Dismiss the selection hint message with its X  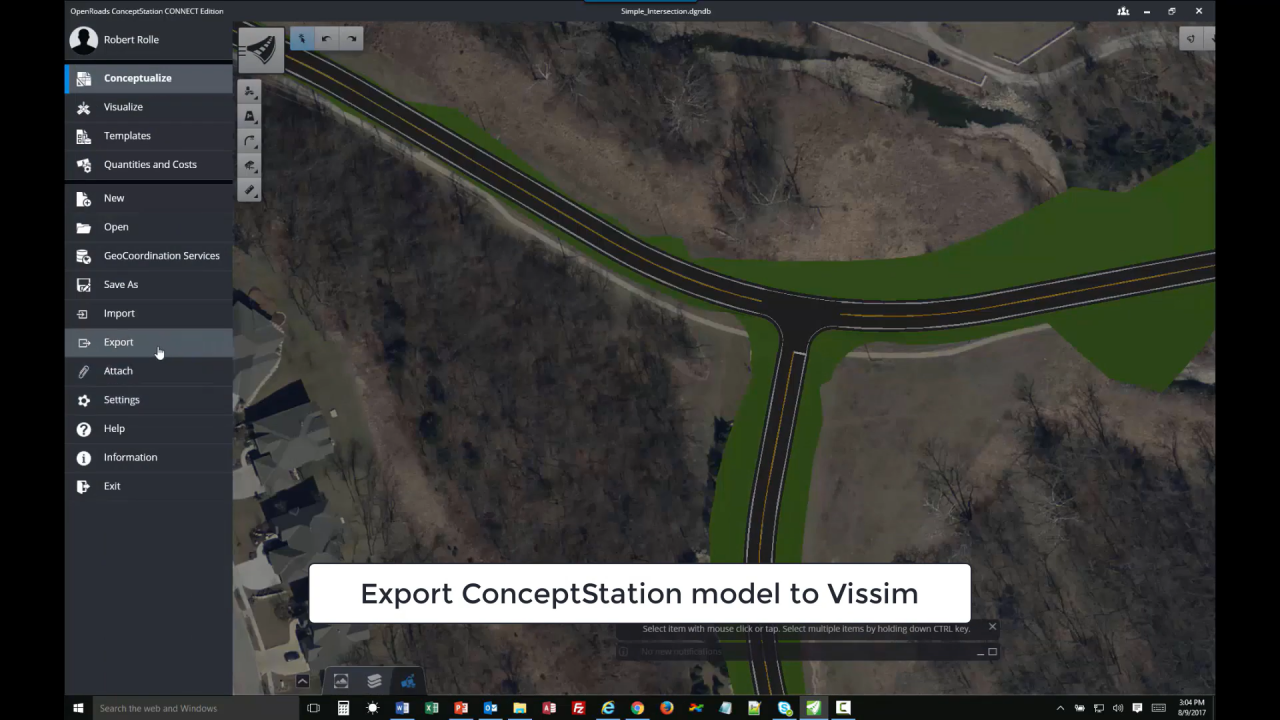[x=992, y=627]
